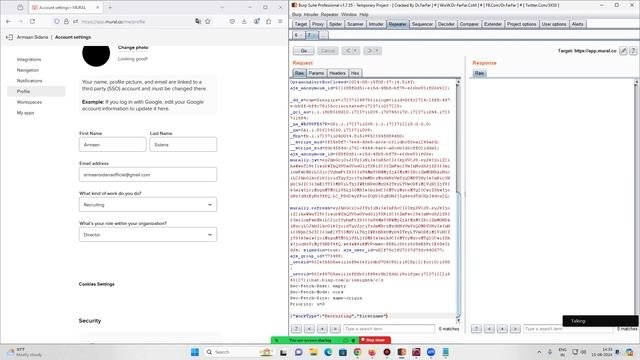
Task: Open a new browser tab
Action: pyautogui.click(x=110, y=7)
